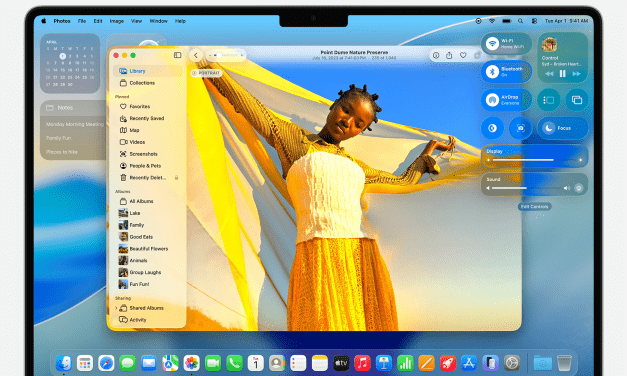Open Numbers from the Dock
This screenshot has height=376, width=627.
pyautogui.click(x=405, y=363)
